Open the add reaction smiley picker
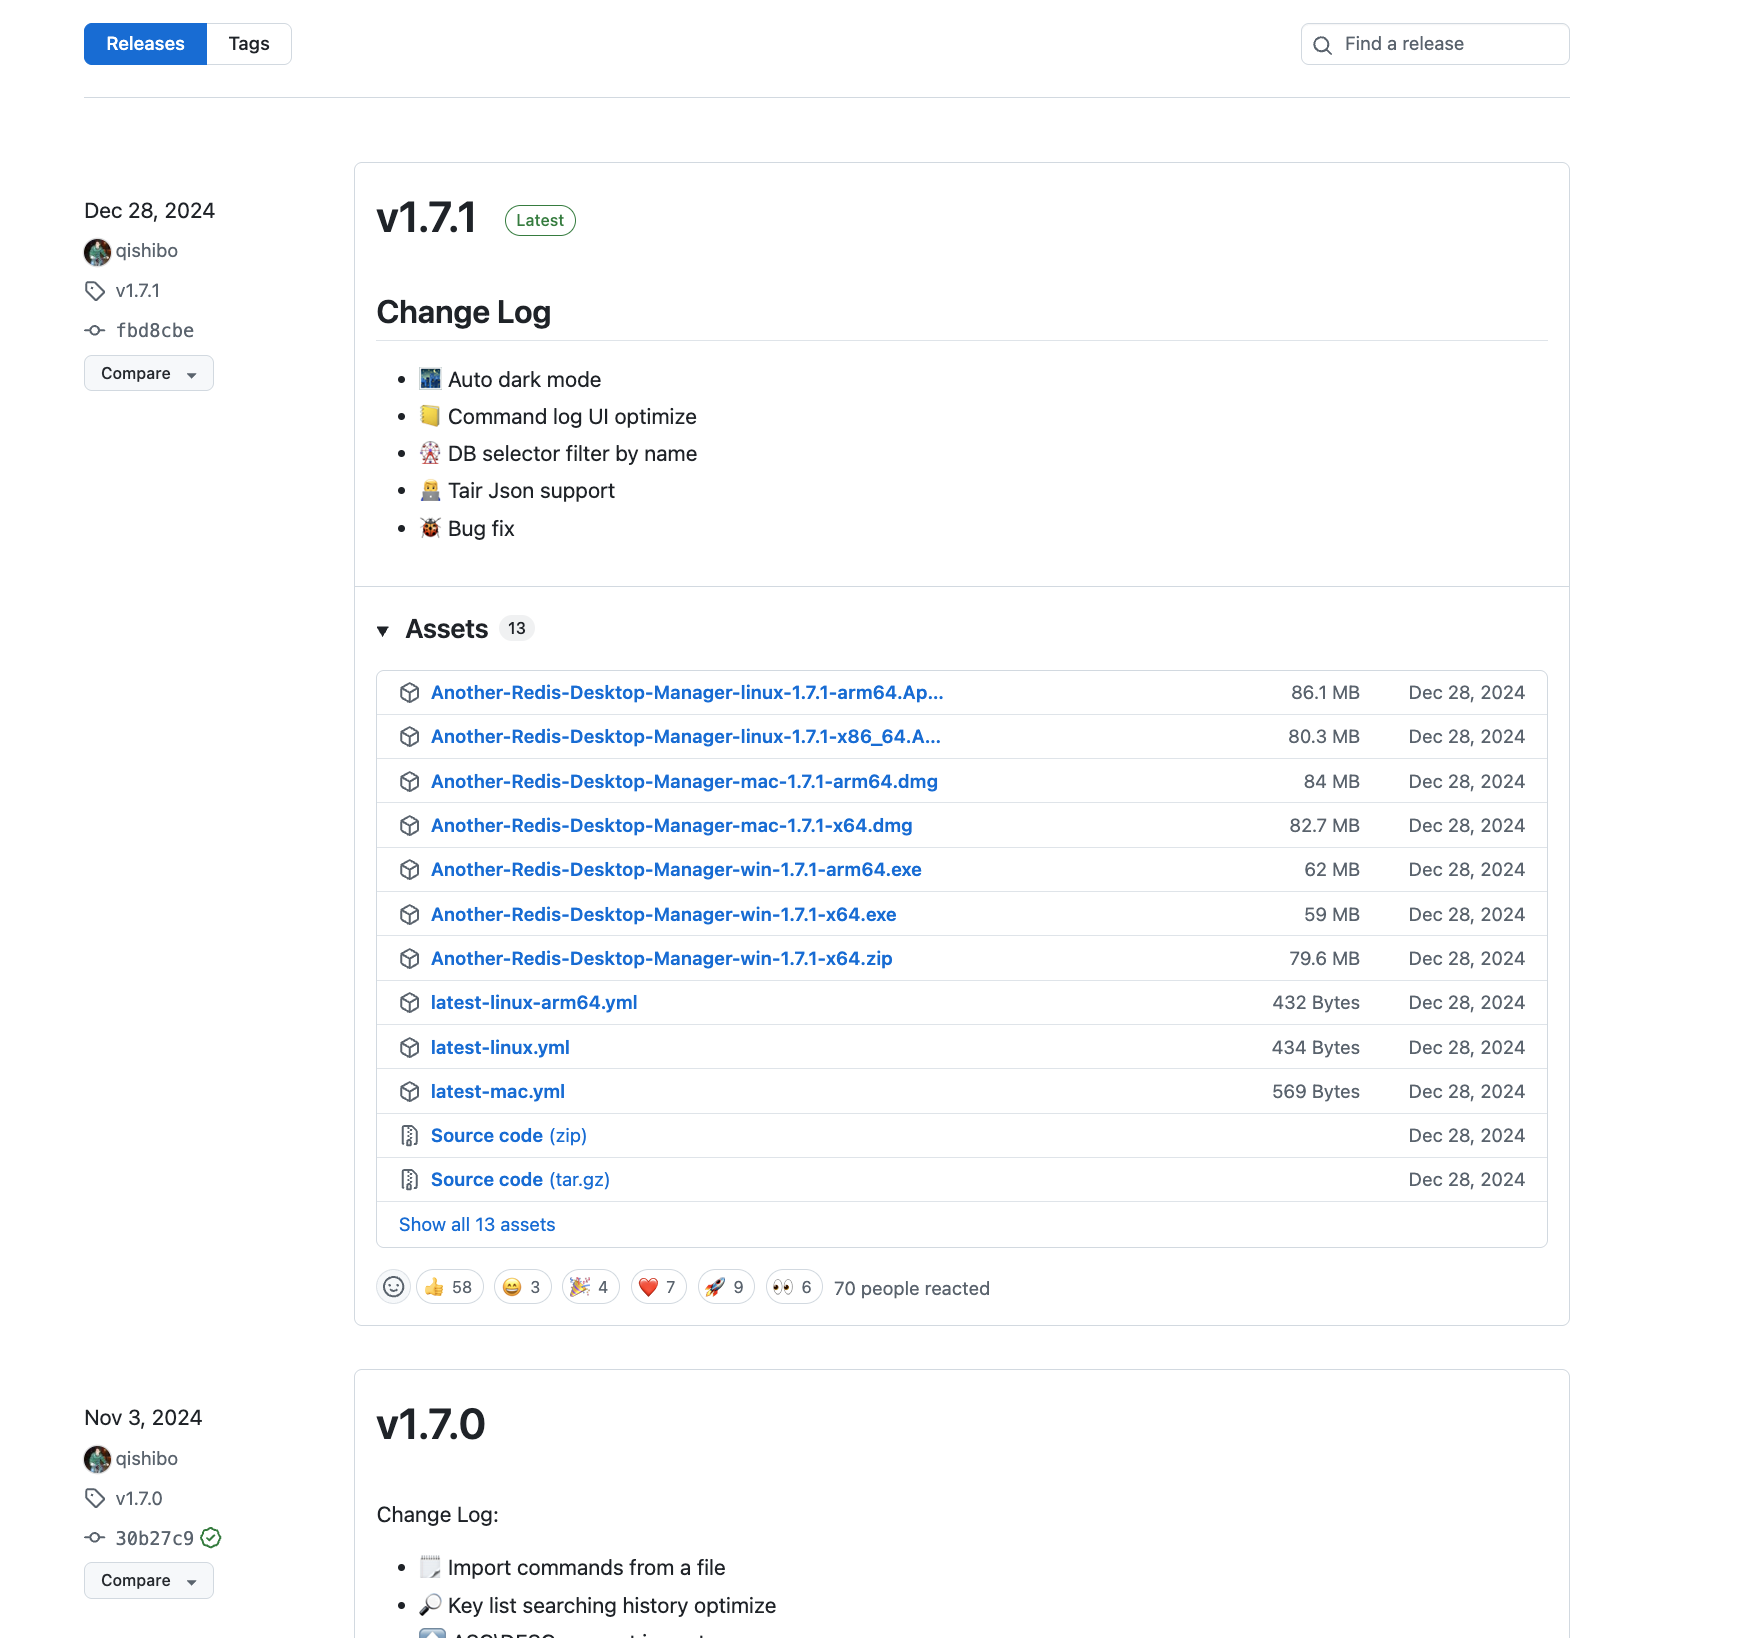The height and width of the screenshot is (1638, 1746). click(394, 1287)
